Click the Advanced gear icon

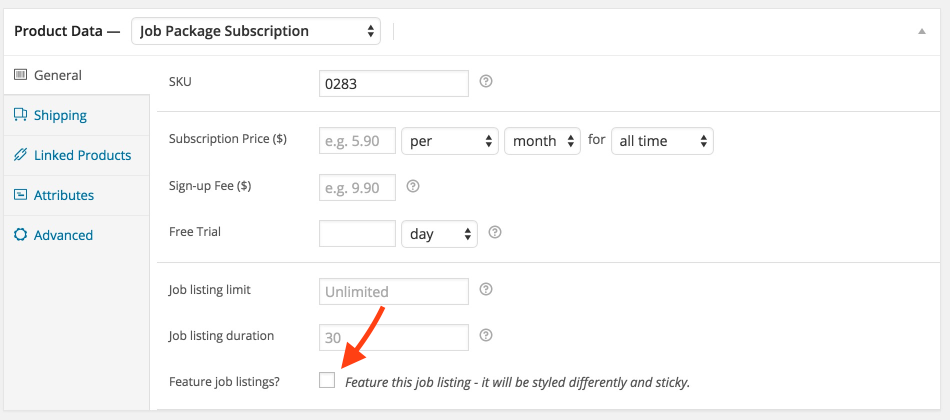click(21, 235)
